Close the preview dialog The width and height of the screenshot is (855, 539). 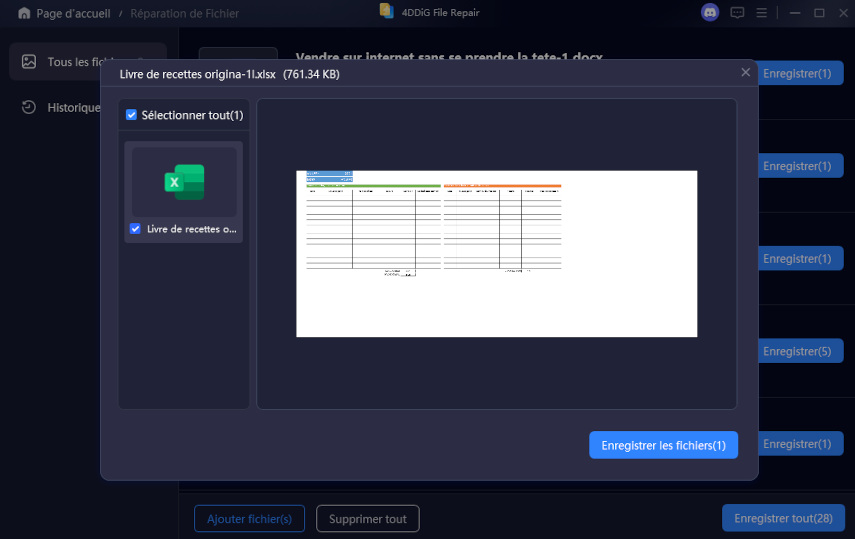coord(745,72)
